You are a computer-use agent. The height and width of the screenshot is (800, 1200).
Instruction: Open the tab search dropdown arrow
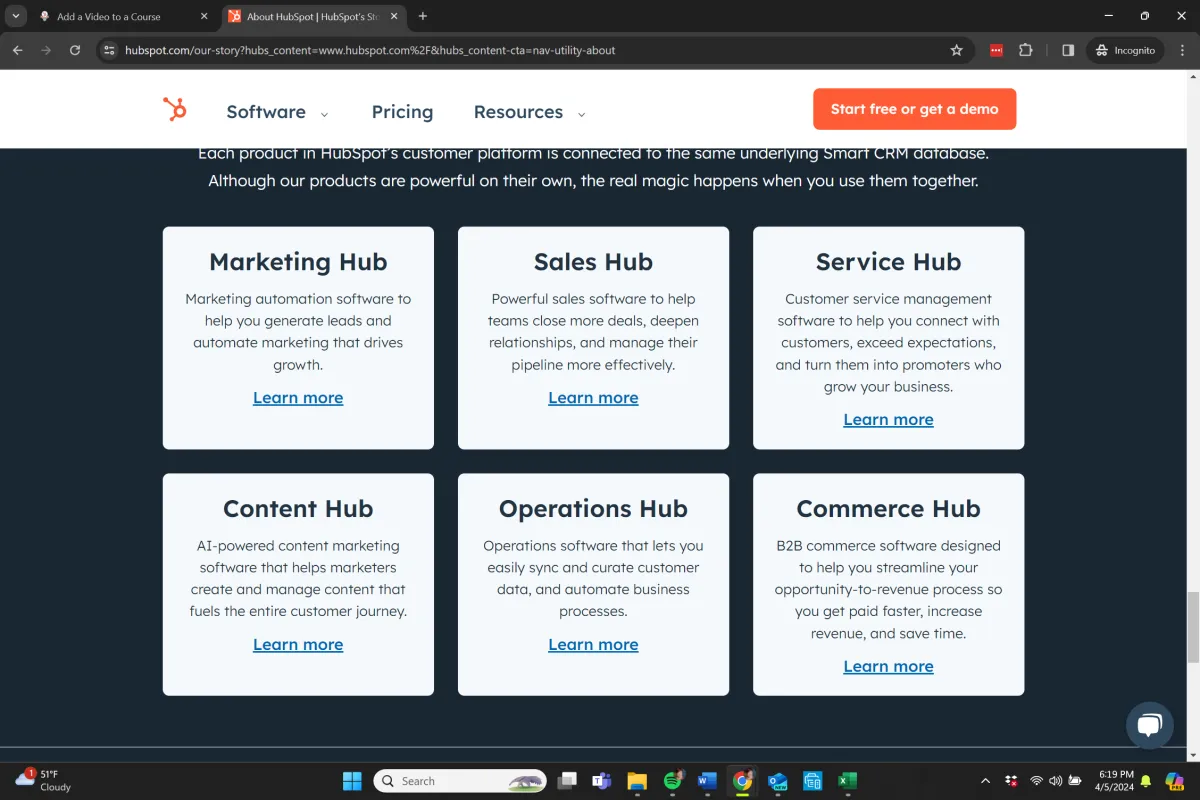tap(16, 16)
